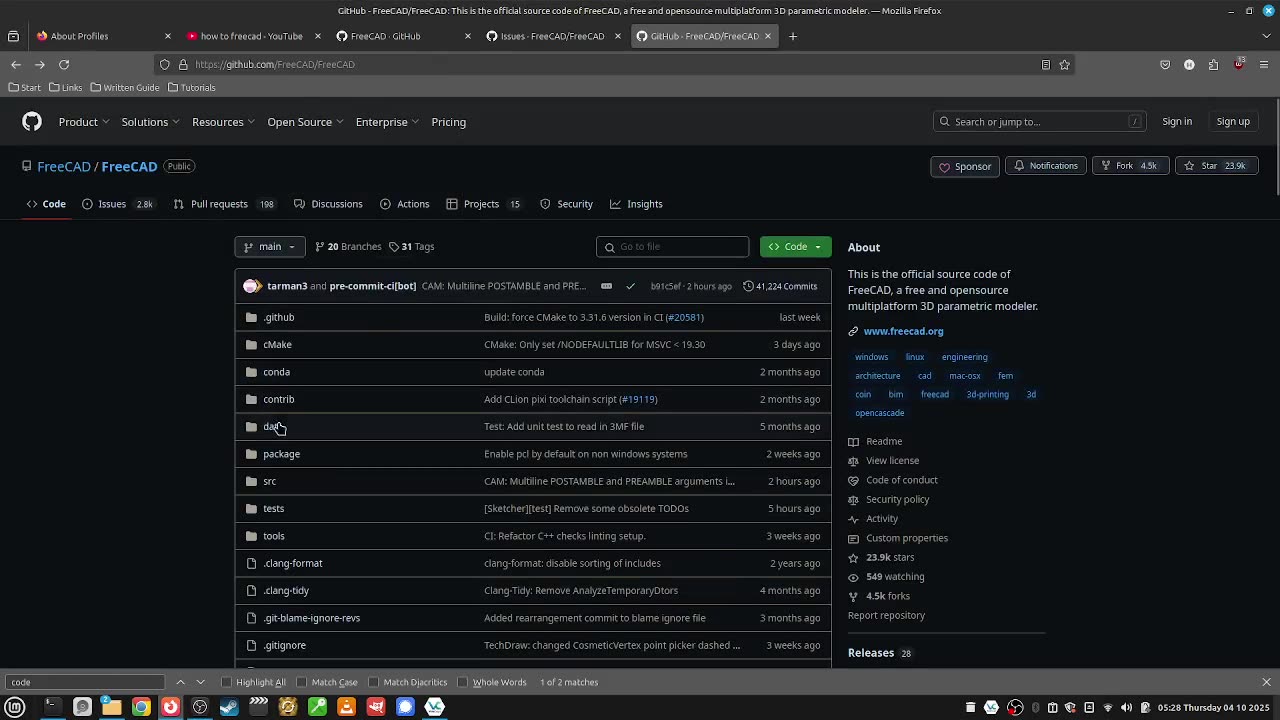Image resolution: width=1280 pixels, height=720 pixels.
Task: Switch to the Issues tab
Action: click(118, 204)
